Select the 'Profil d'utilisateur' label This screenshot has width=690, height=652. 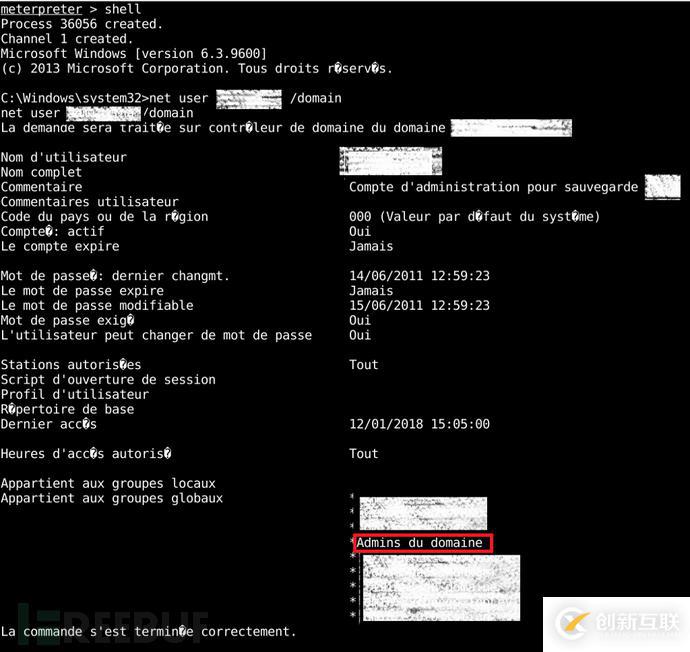75,394
